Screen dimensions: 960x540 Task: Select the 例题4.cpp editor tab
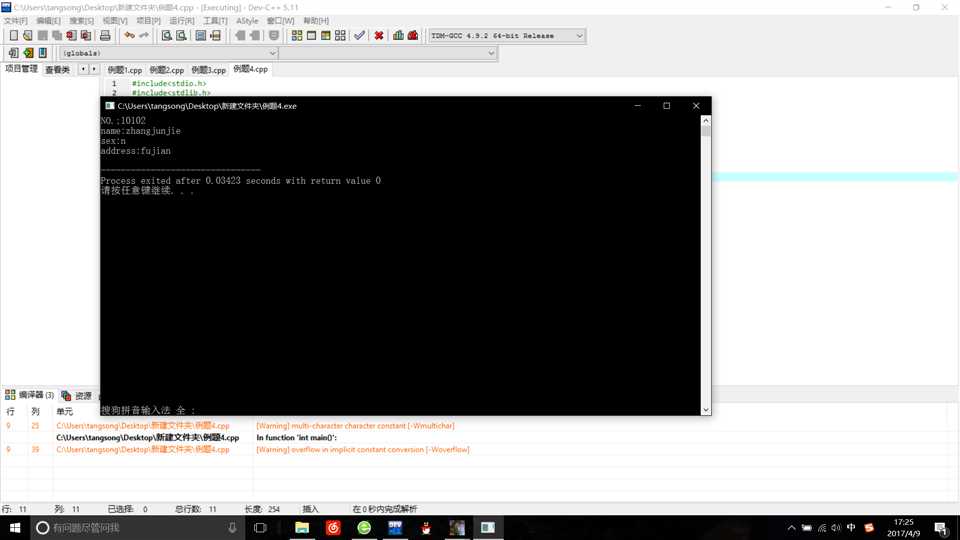pyautogui.click(x=250, y=69)
